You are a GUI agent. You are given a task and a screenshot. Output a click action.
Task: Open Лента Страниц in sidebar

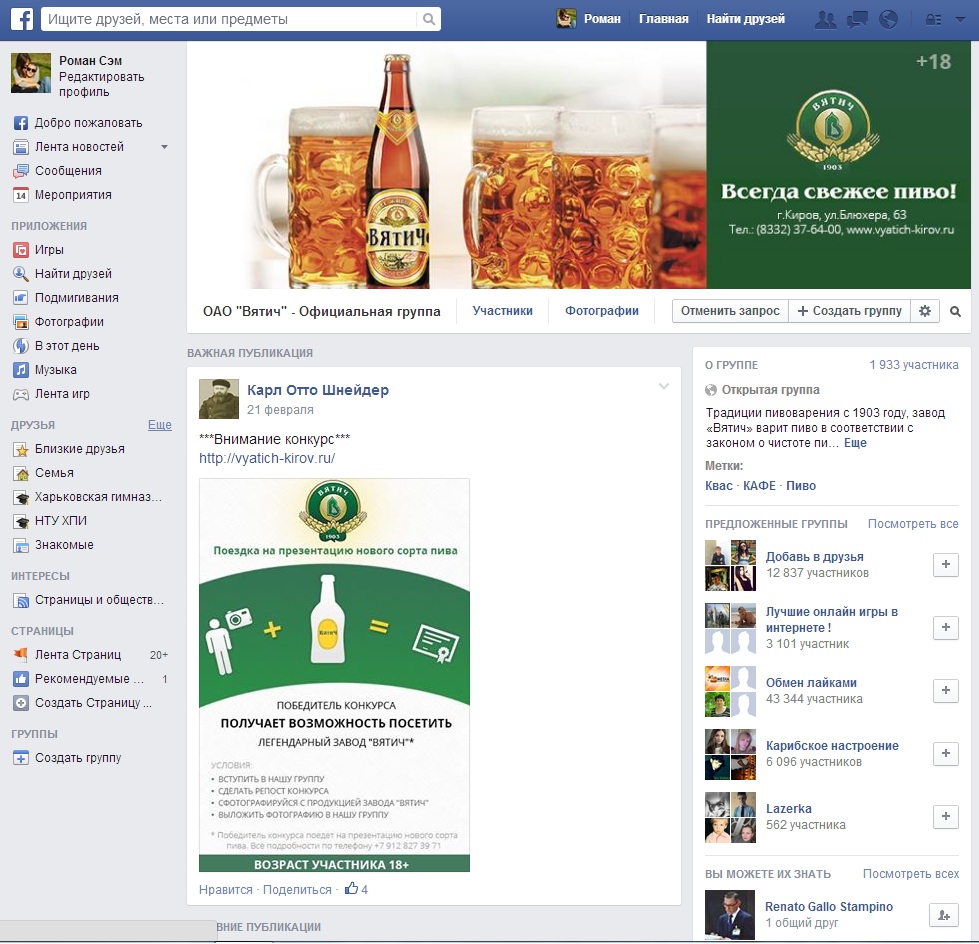click(x=67, y=655)
